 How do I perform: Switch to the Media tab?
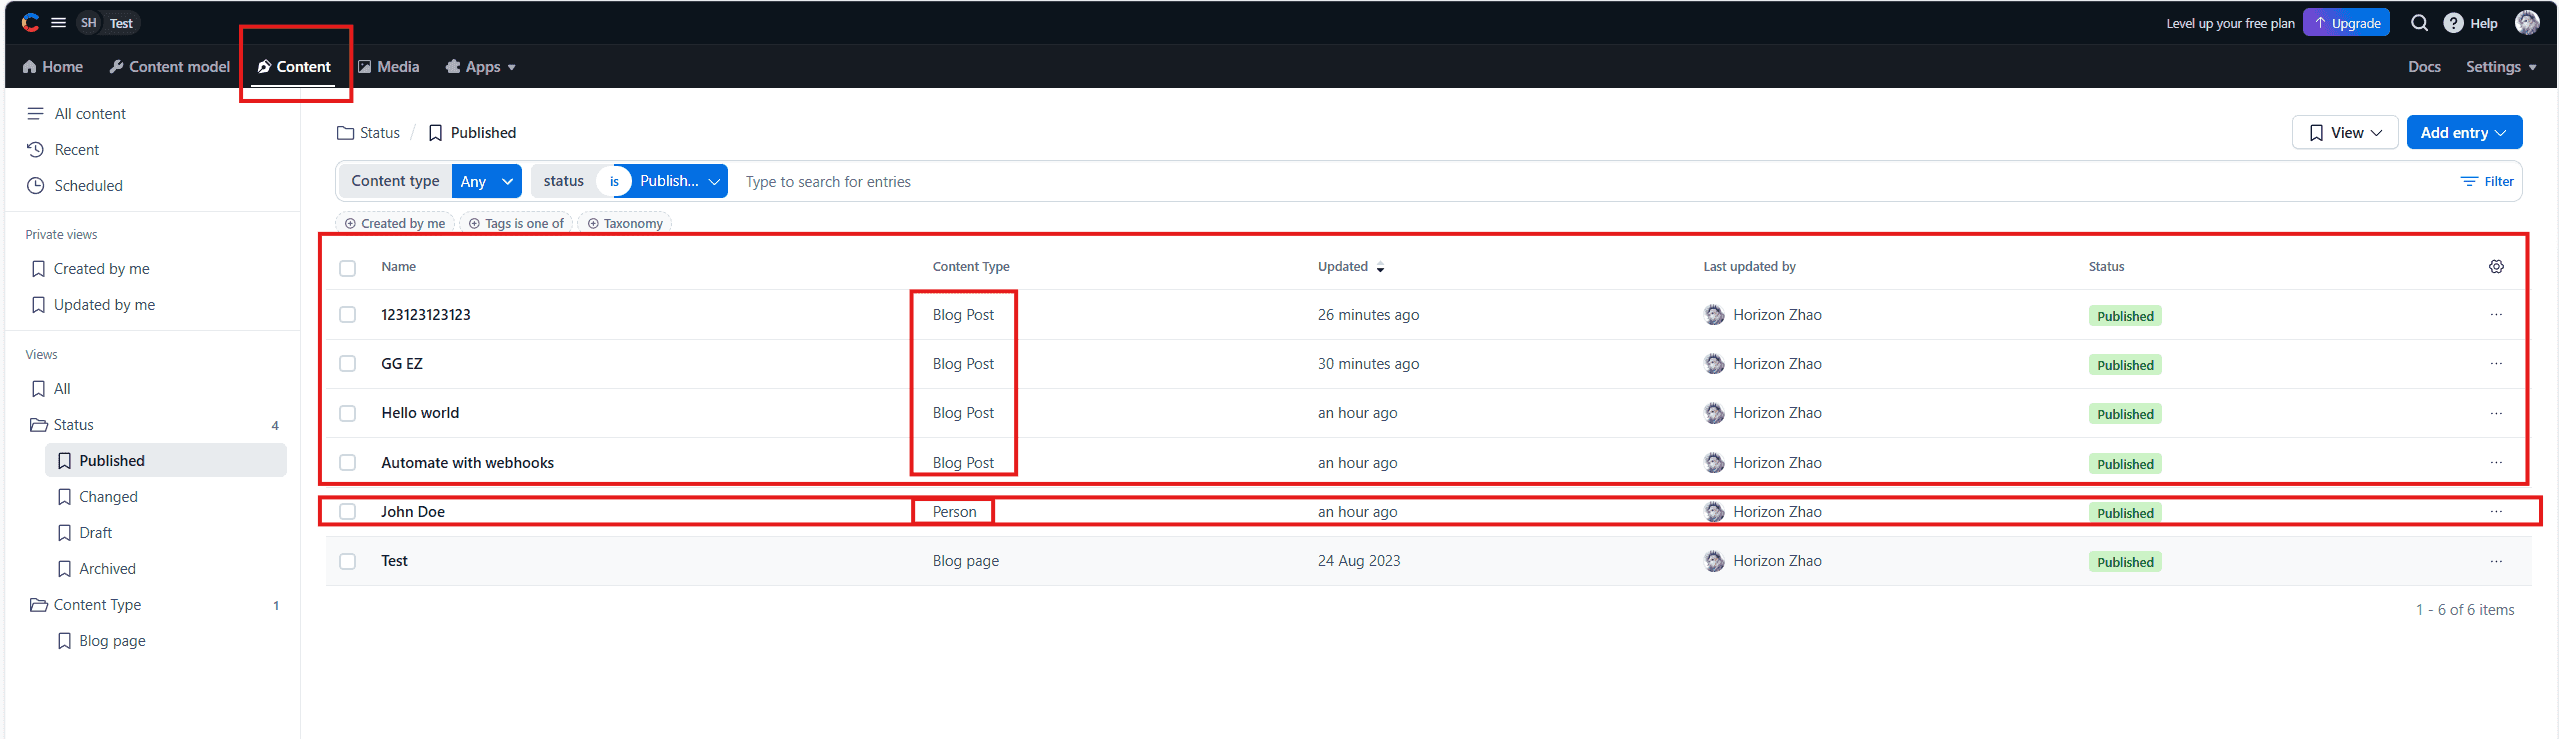coord(388,67)
